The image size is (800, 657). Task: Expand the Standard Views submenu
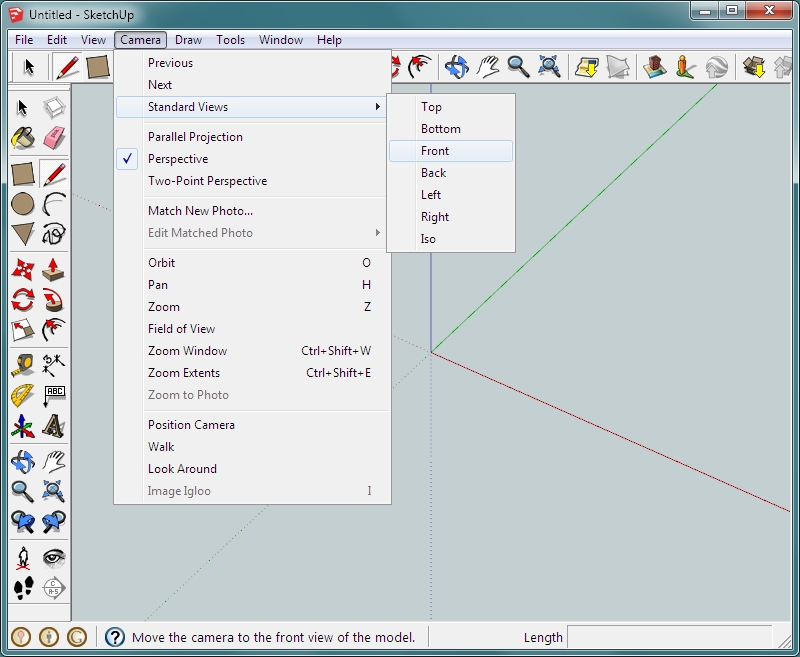click(251, 107)
